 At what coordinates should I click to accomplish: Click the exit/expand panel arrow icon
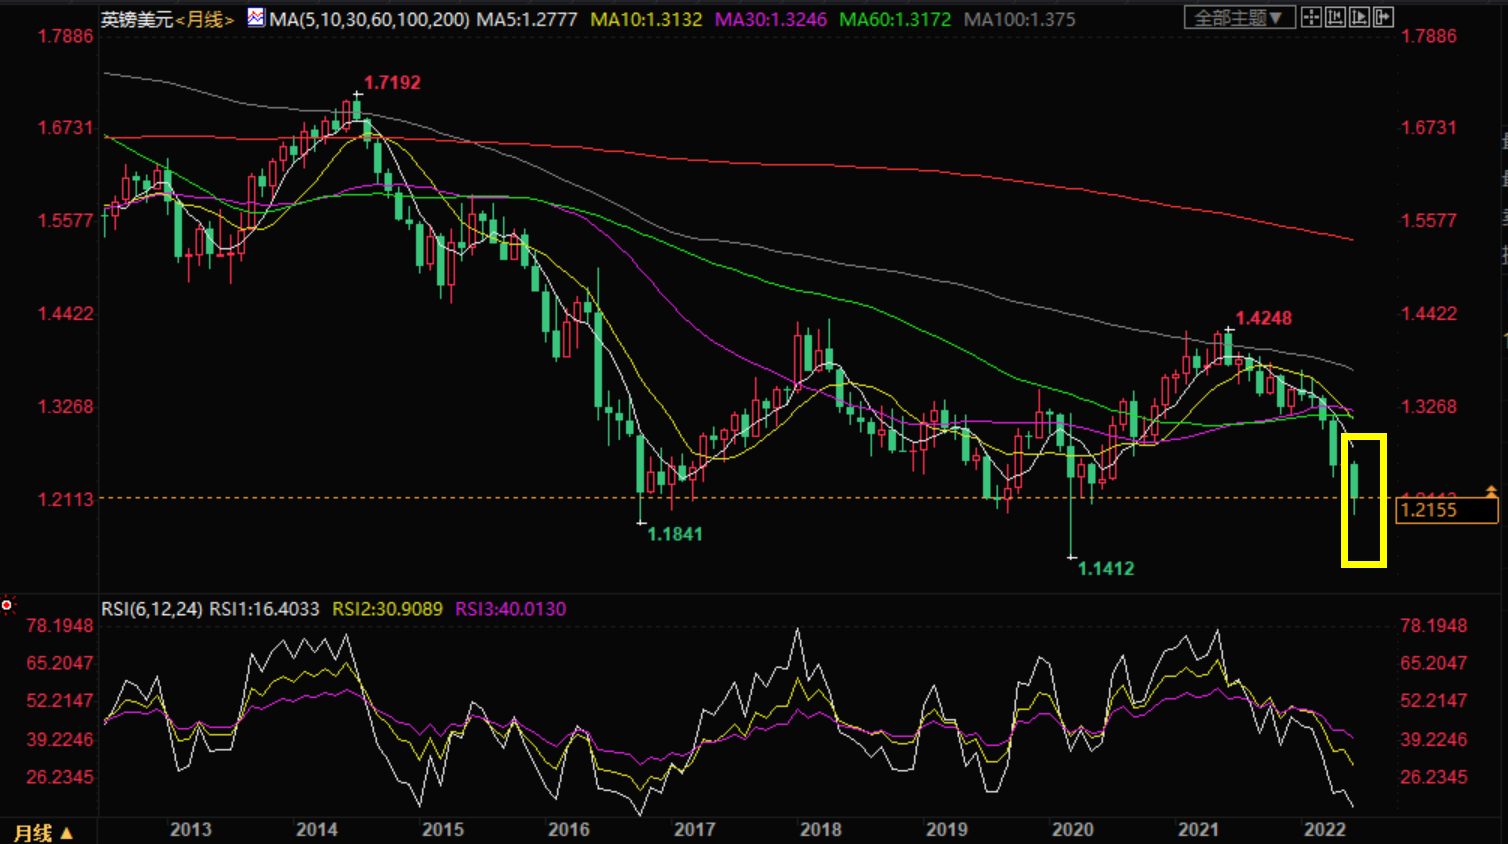coord(1383,17)
